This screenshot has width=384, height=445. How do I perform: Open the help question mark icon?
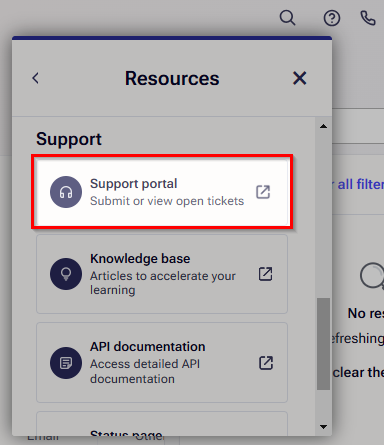pos(332,18)
